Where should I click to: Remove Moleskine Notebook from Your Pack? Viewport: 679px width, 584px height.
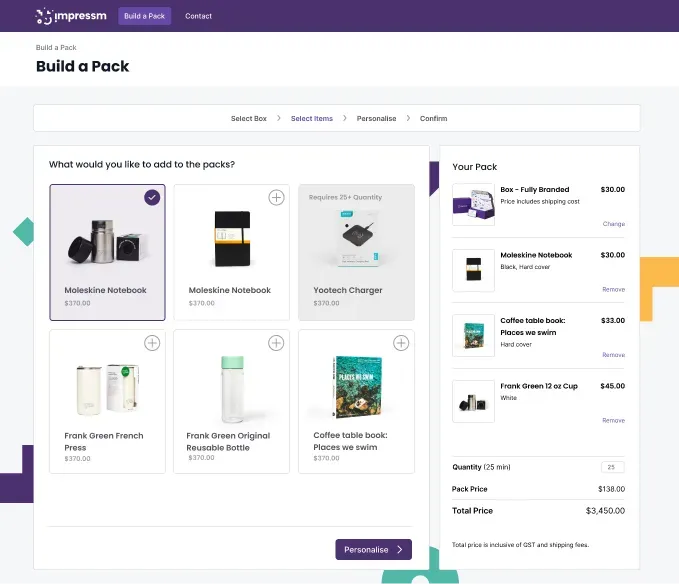pos(613,289)
